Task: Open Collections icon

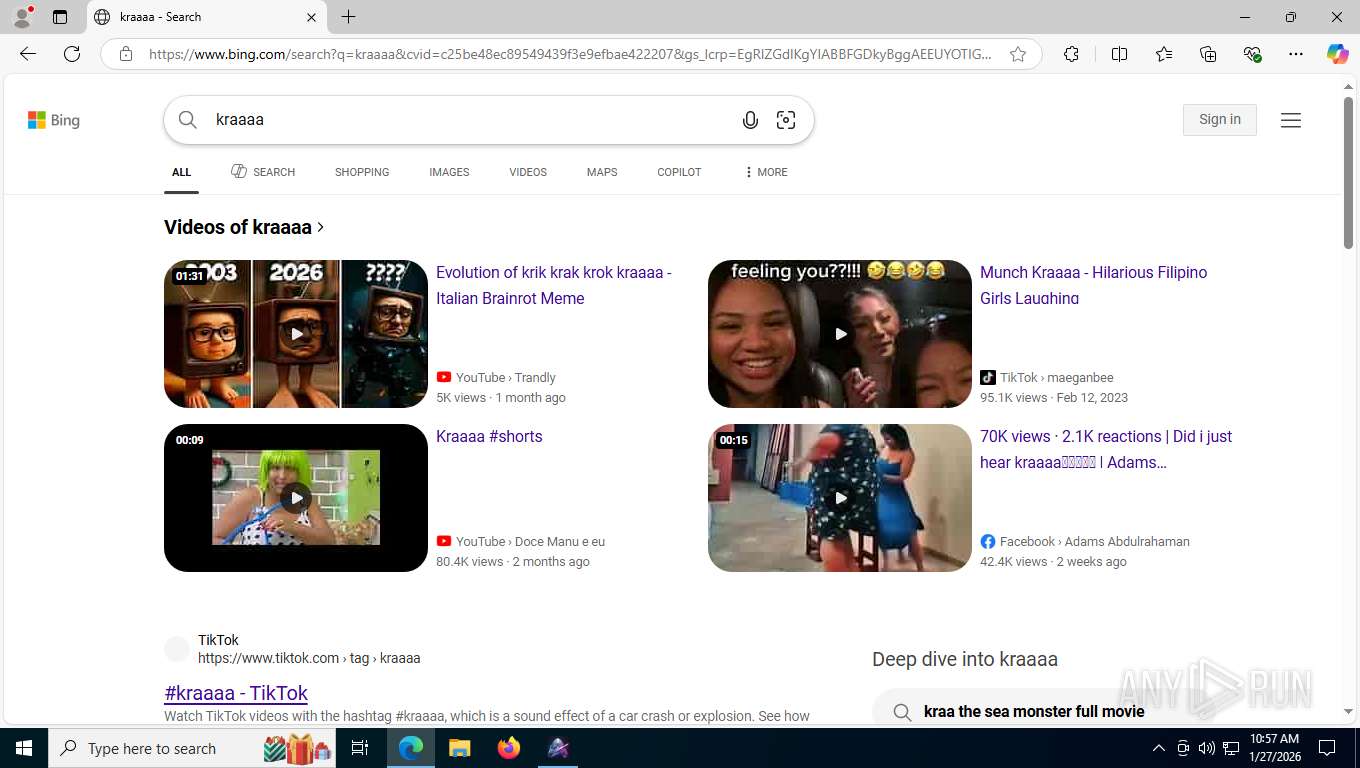Action: (x=1208, y=54)
